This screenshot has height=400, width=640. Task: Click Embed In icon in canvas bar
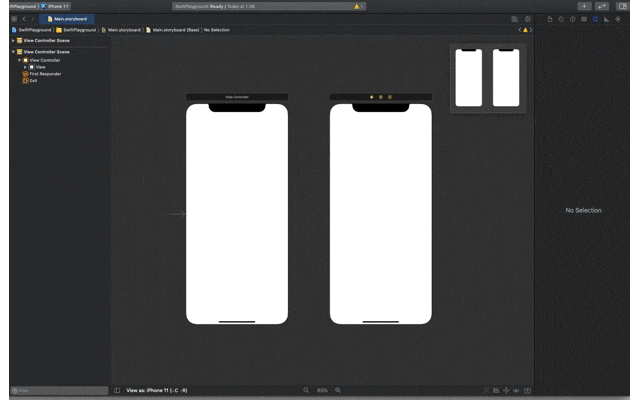tap(527, 391)
